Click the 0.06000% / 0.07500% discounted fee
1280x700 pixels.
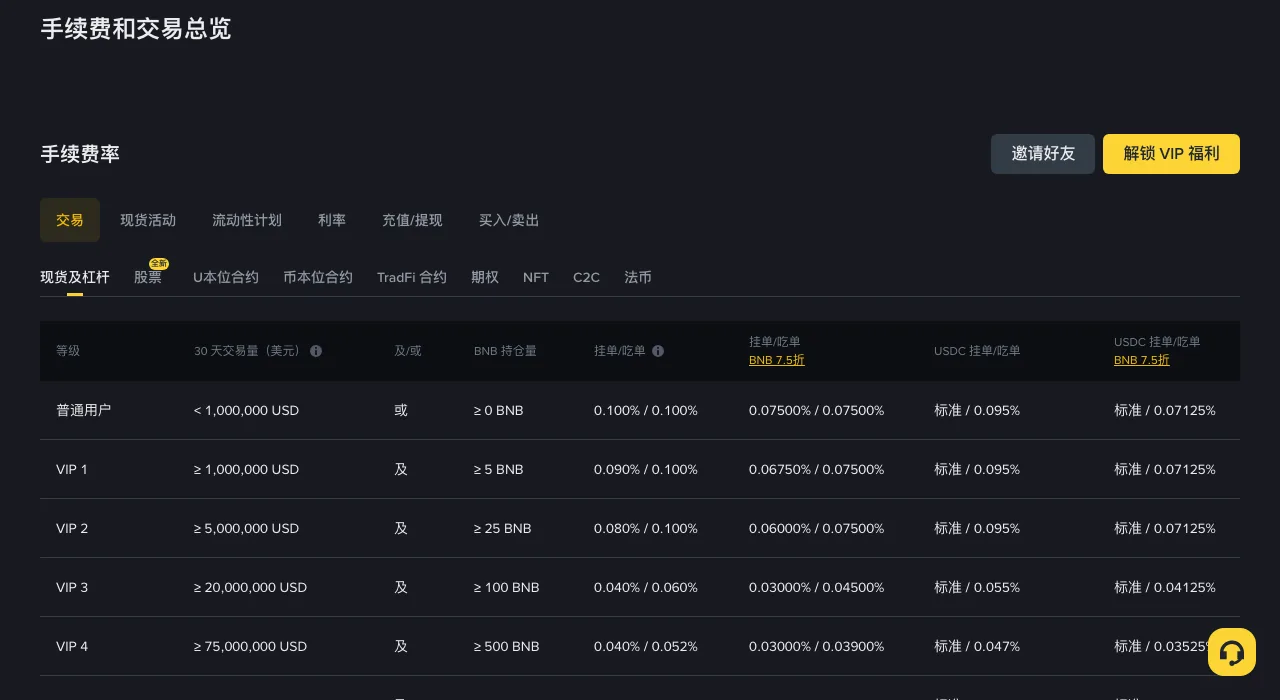pos(817,528)
